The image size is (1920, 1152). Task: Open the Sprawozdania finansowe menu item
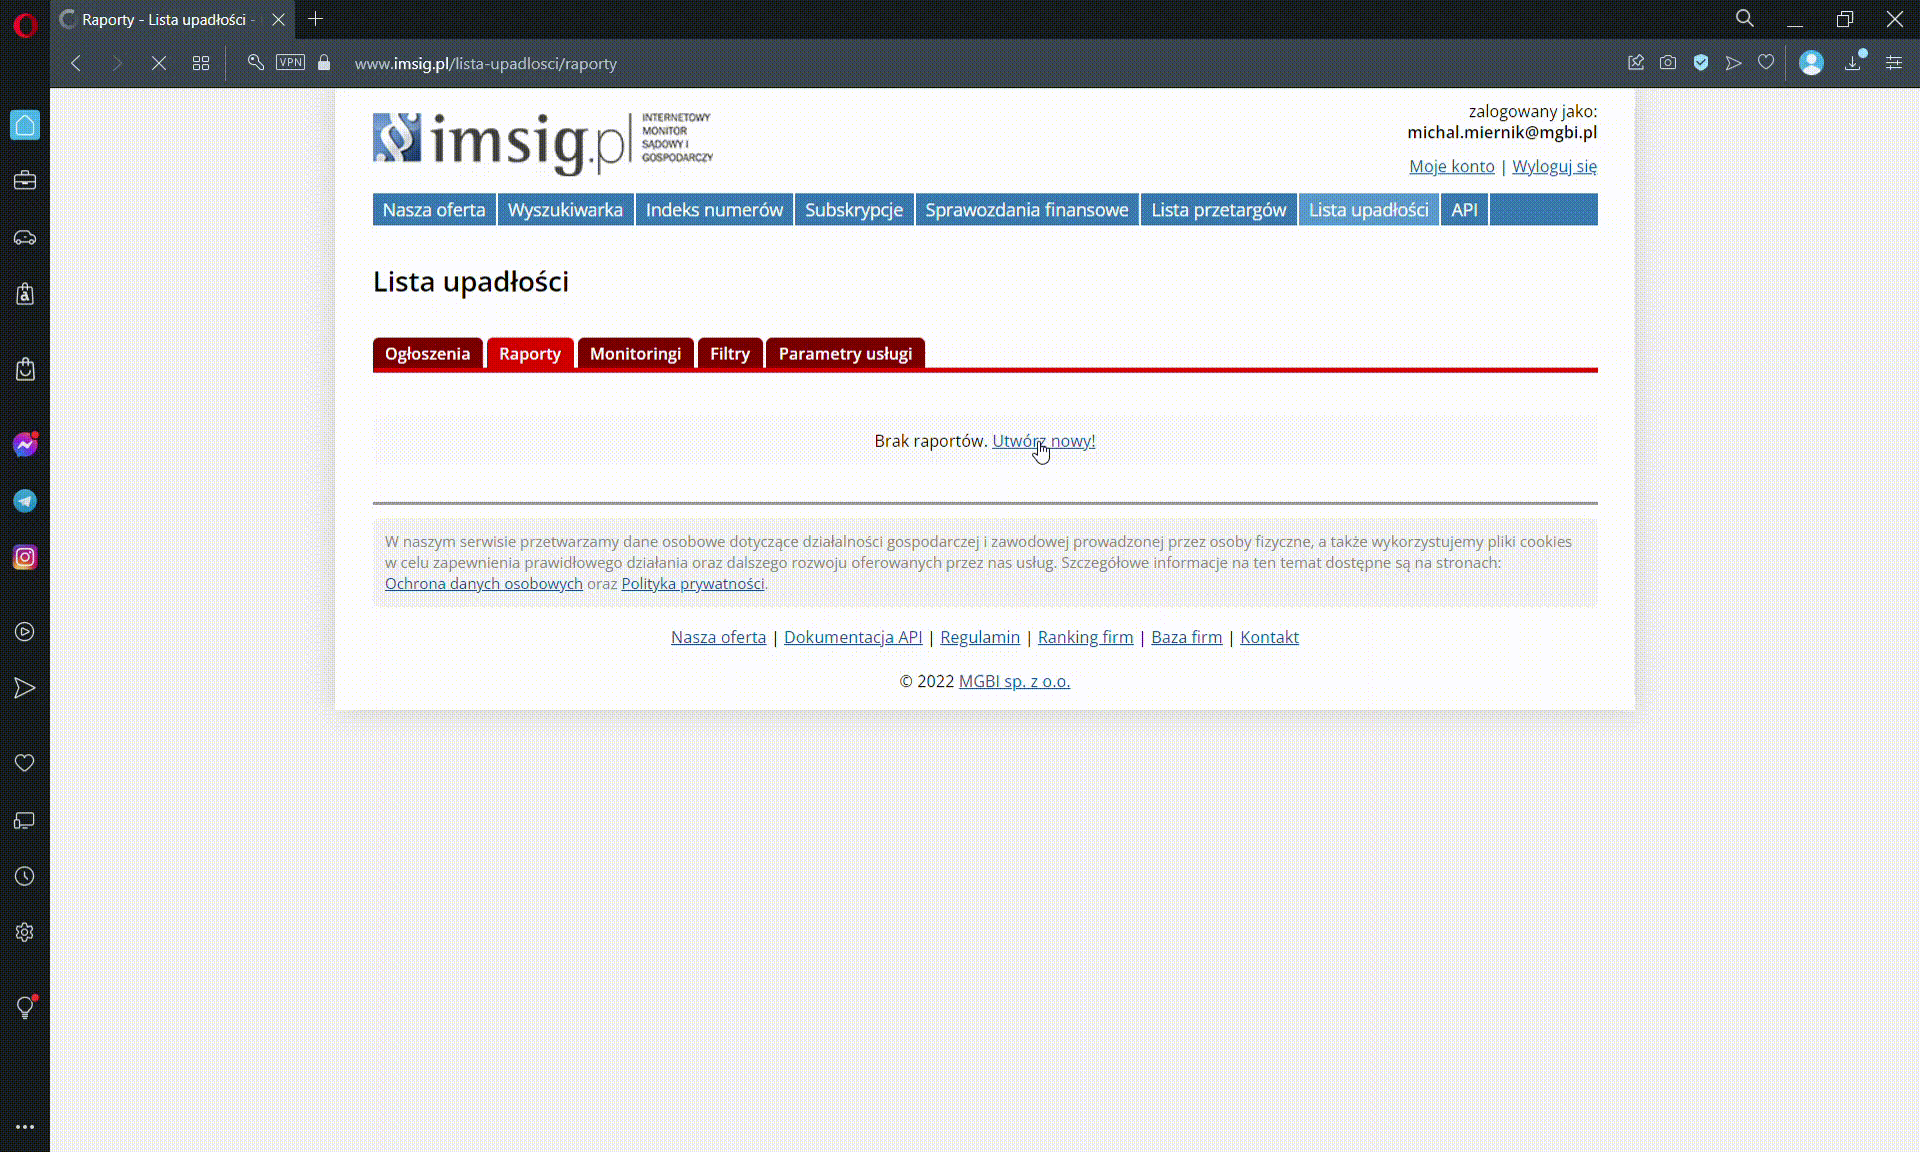click(x=1027, y=210)
